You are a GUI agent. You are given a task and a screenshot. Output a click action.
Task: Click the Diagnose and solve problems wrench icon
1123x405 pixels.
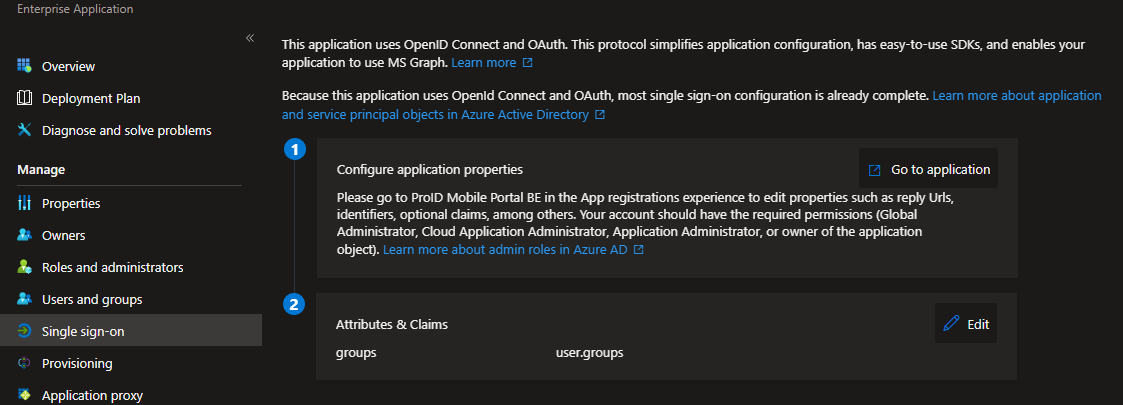coord(24,130)
